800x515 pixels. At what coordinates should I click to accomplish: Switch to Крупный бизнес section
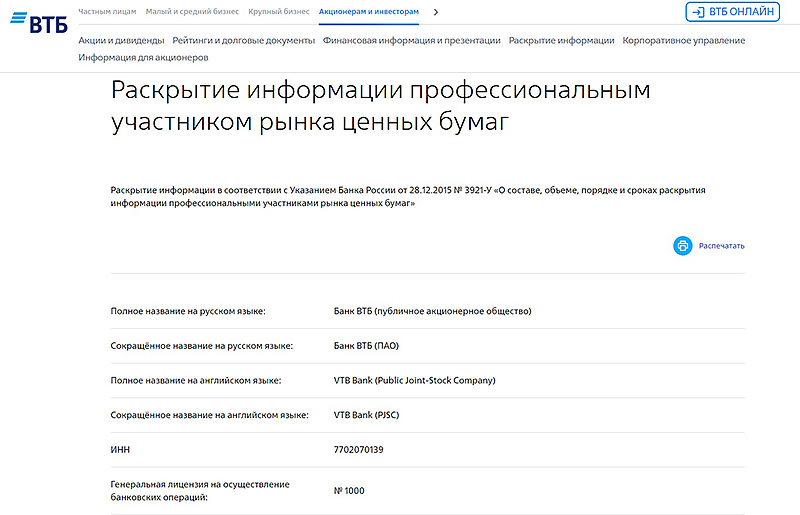tap(279, 12)
